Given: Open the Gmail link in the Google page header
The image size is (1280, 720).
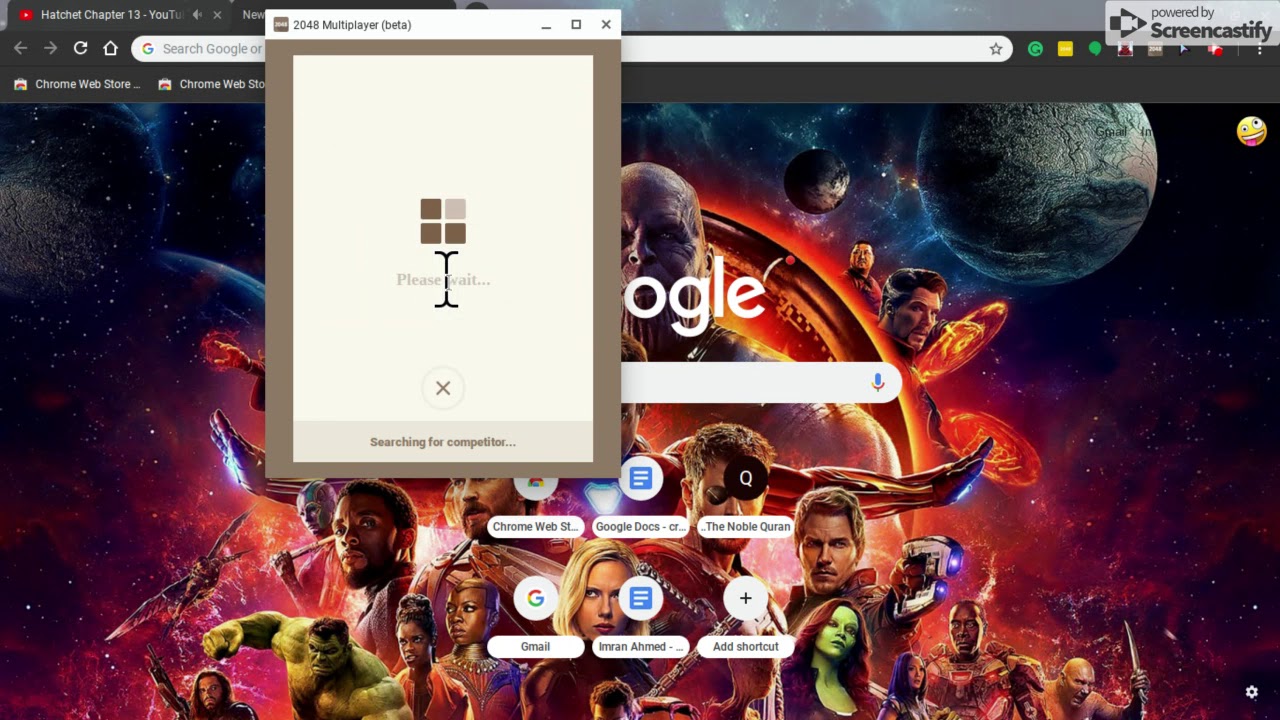Looking at the screenshot, I should pos(1110,131).
